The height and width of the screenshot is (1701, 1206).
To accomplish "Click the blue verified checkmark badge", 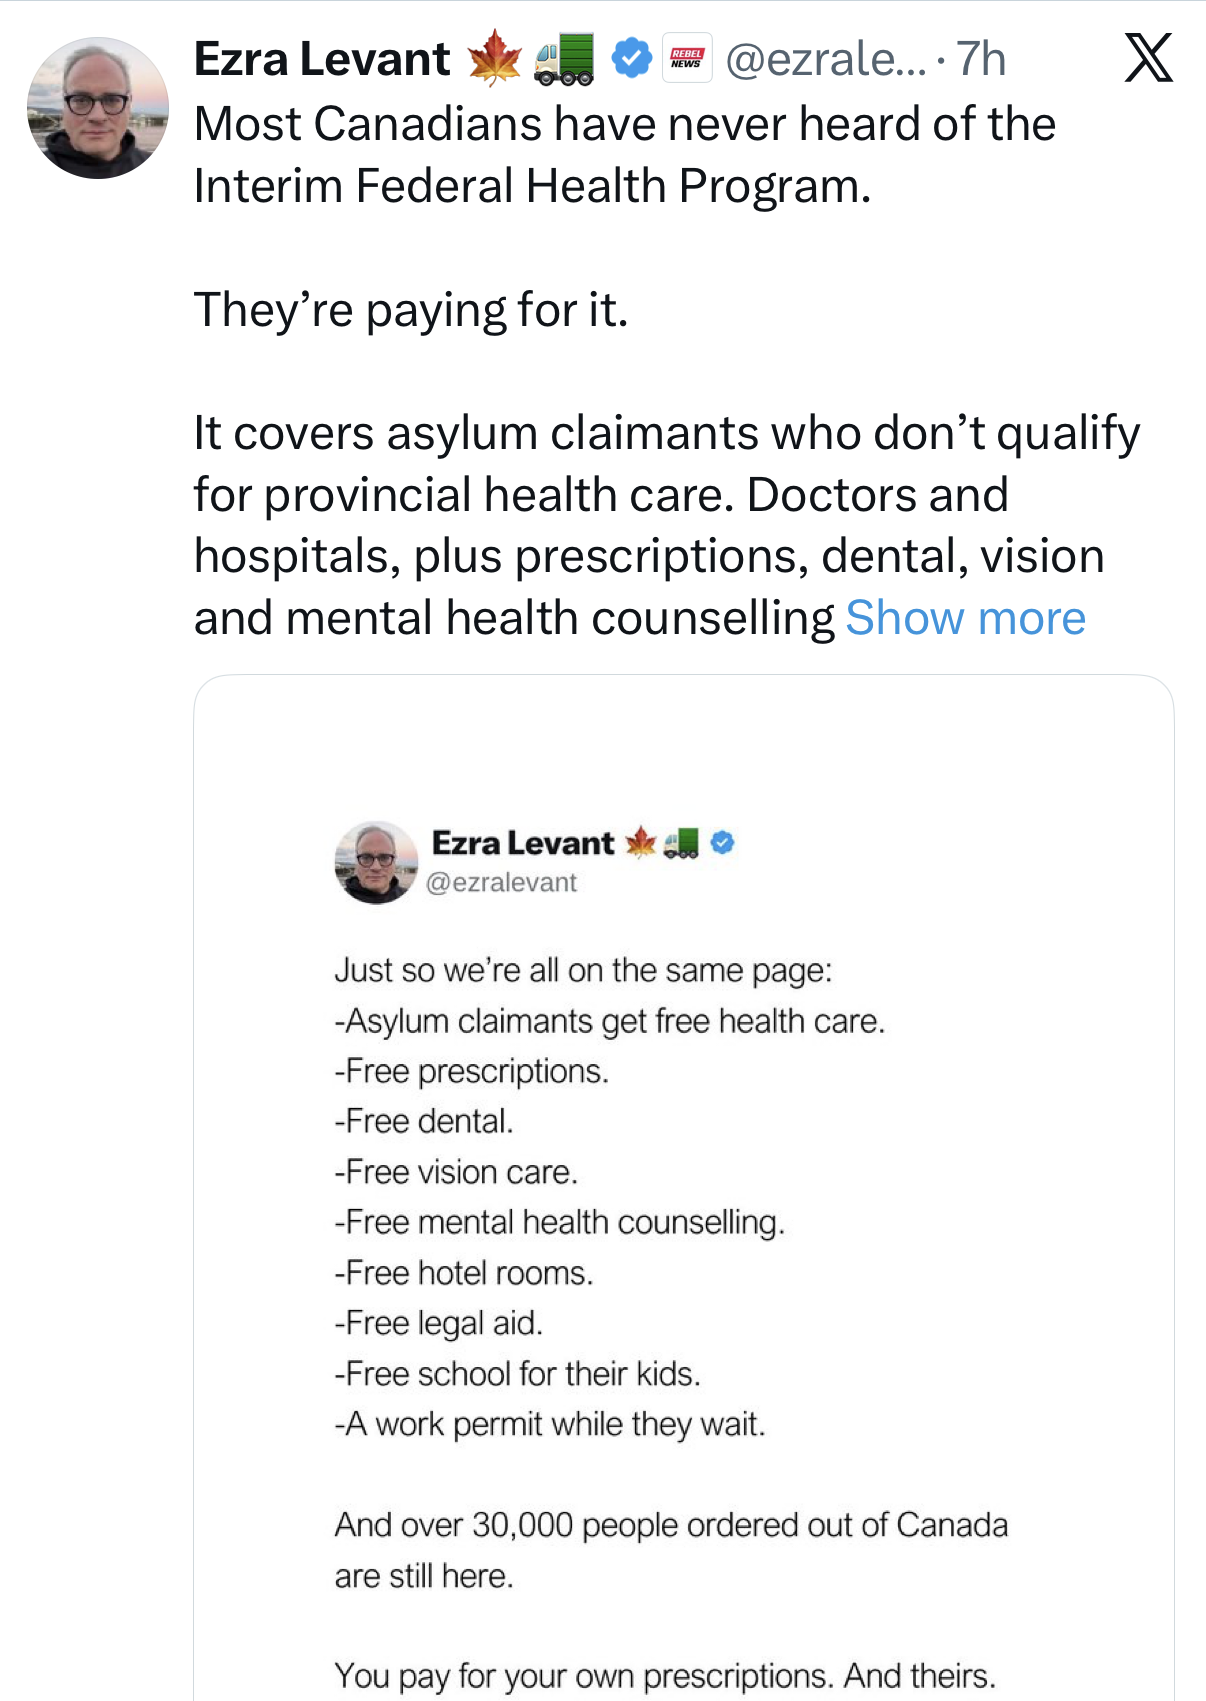I will point(632,58).
